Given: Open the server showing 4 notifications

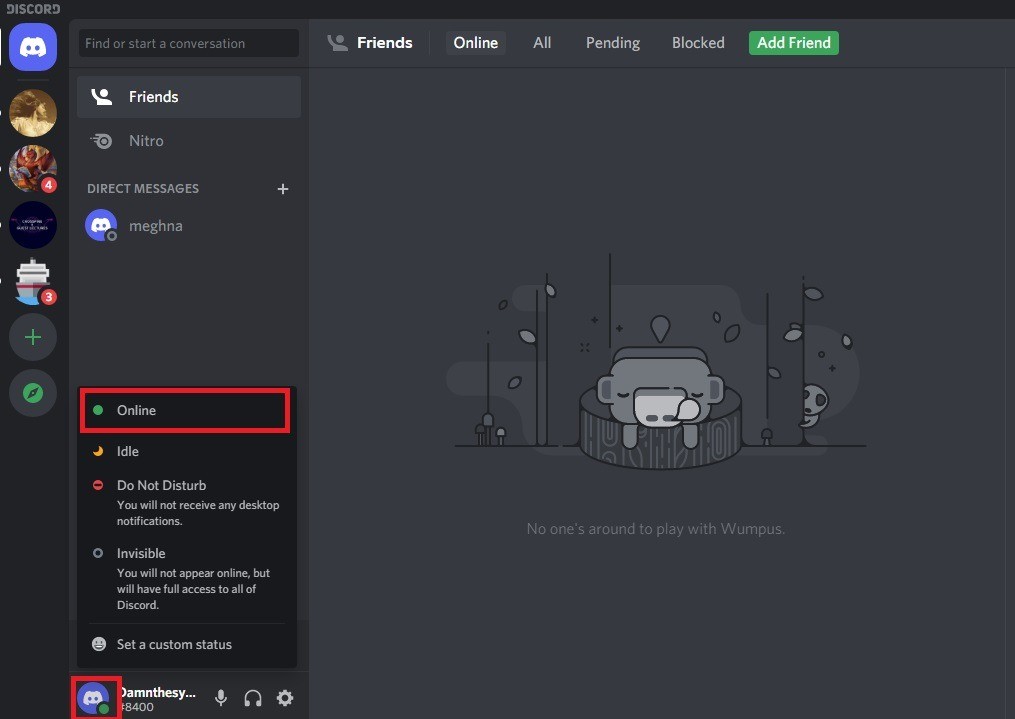Looking at the screenshot, I should click(x=33, y=168).
